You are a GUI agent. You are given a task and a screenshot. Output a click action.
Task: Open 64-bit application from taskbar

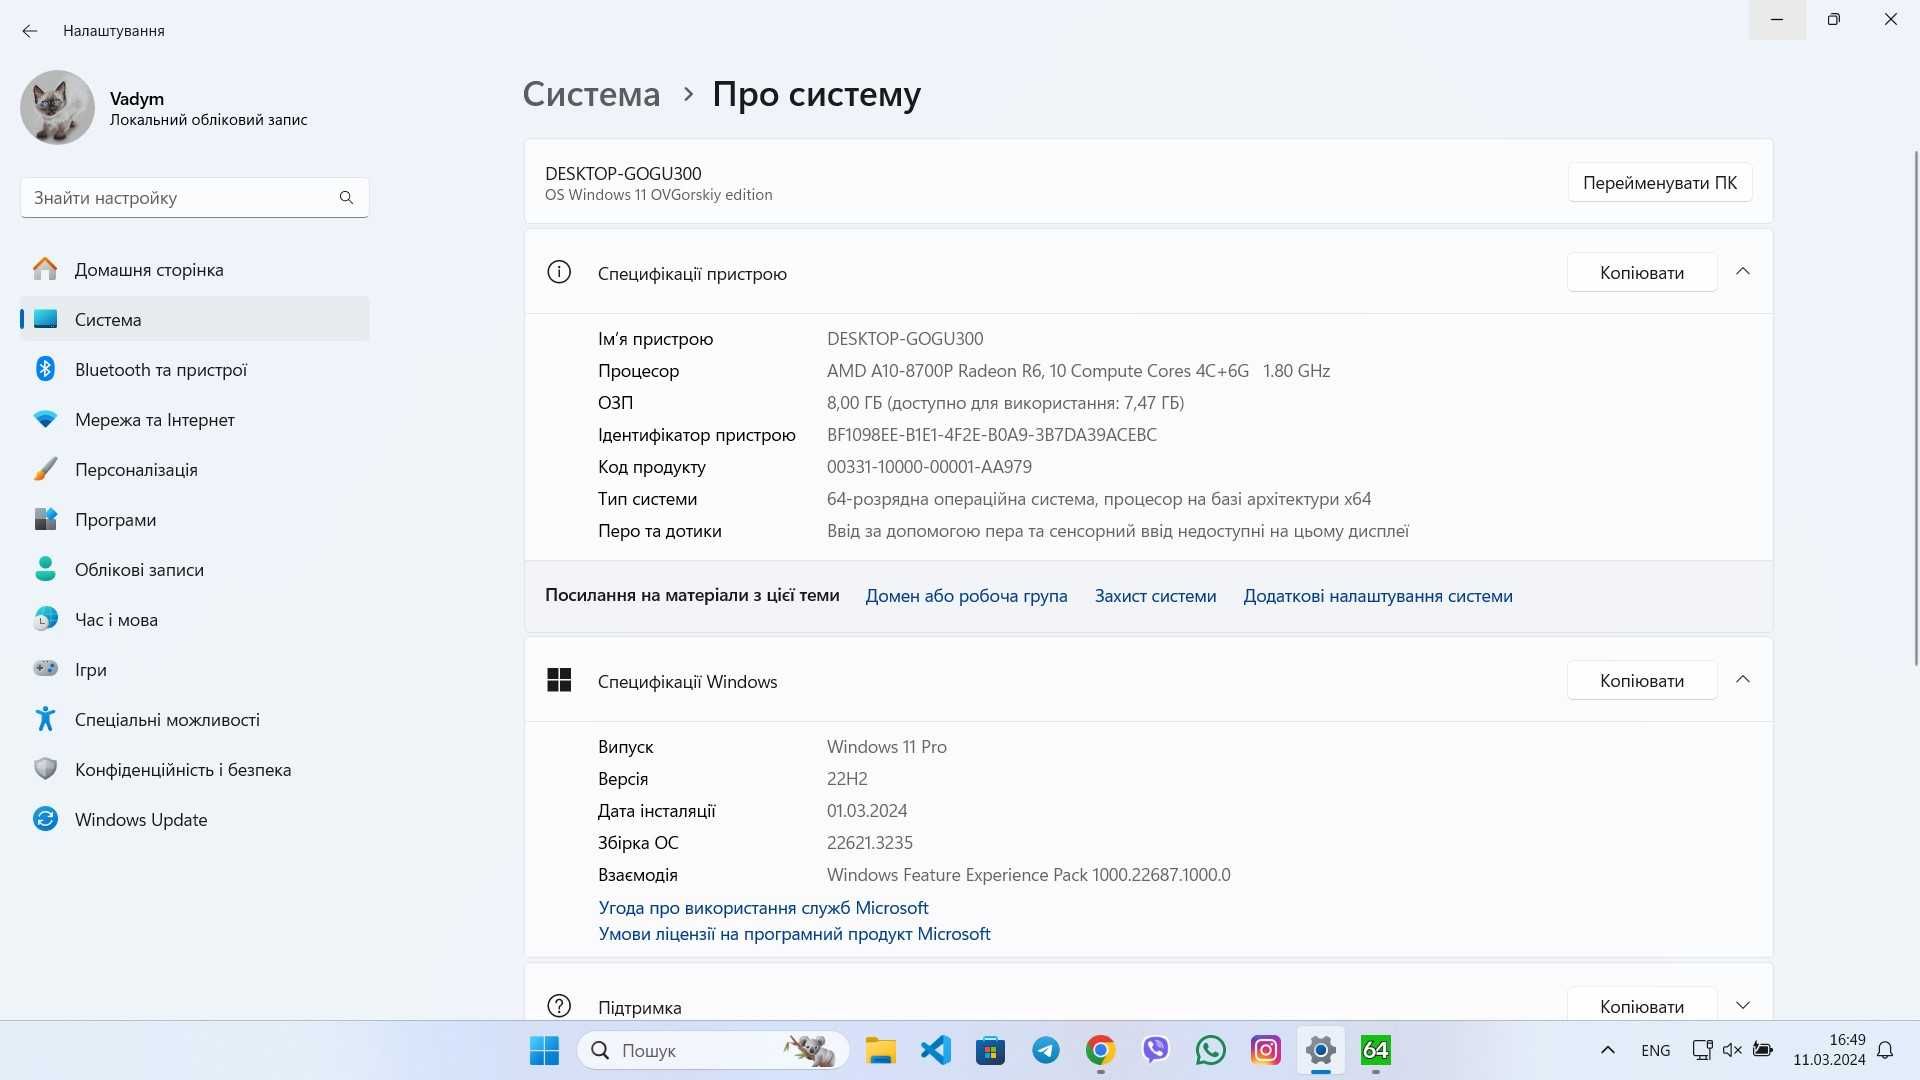coord(1375,1050)
